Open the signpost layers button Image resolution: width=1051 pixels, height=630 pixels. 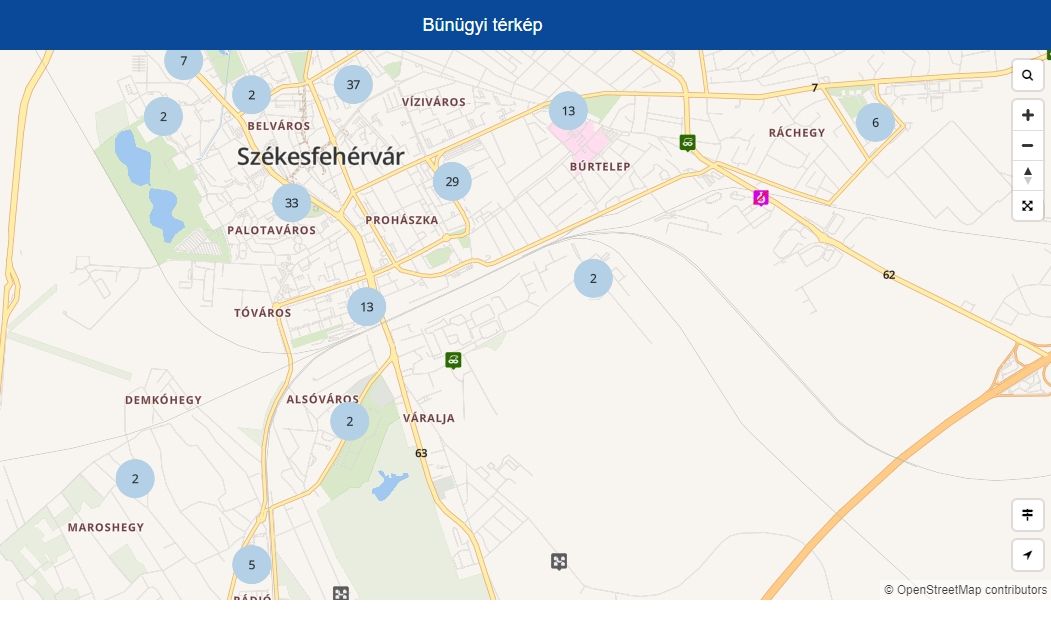click(x=1027, y=515)
